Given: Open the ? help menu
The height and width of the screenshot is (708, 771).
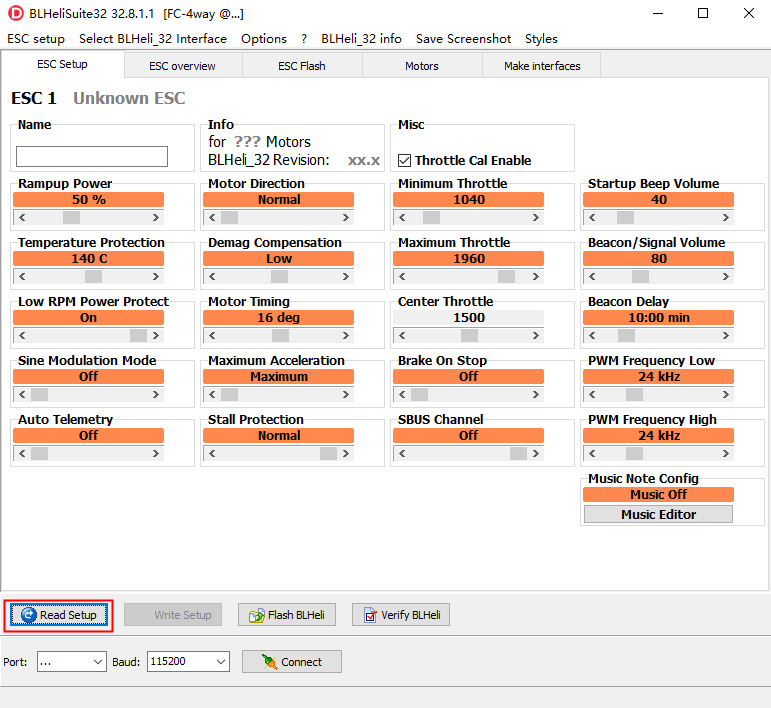Looking at the screenshot, I should pos(304,39).
